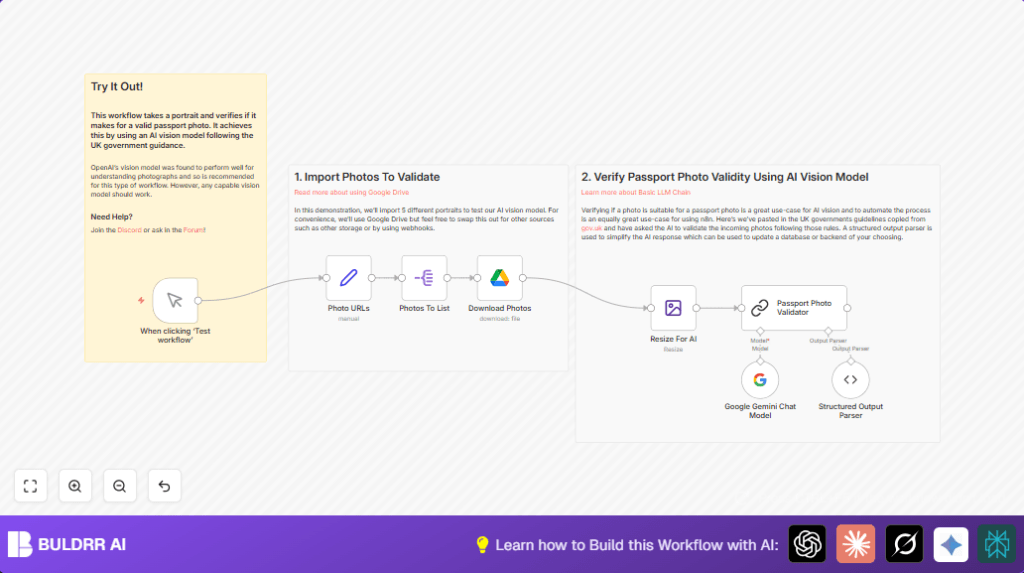Image resolution: width=1024 pixels, height=573 pixels.
Task: Click the gov.uk link in the description
Action: tap(590, 227)
